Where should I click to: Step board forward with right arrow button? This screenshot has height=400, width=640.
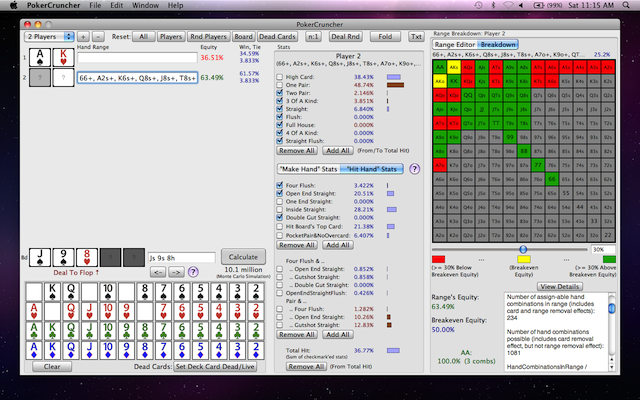(x=176, y=272)
